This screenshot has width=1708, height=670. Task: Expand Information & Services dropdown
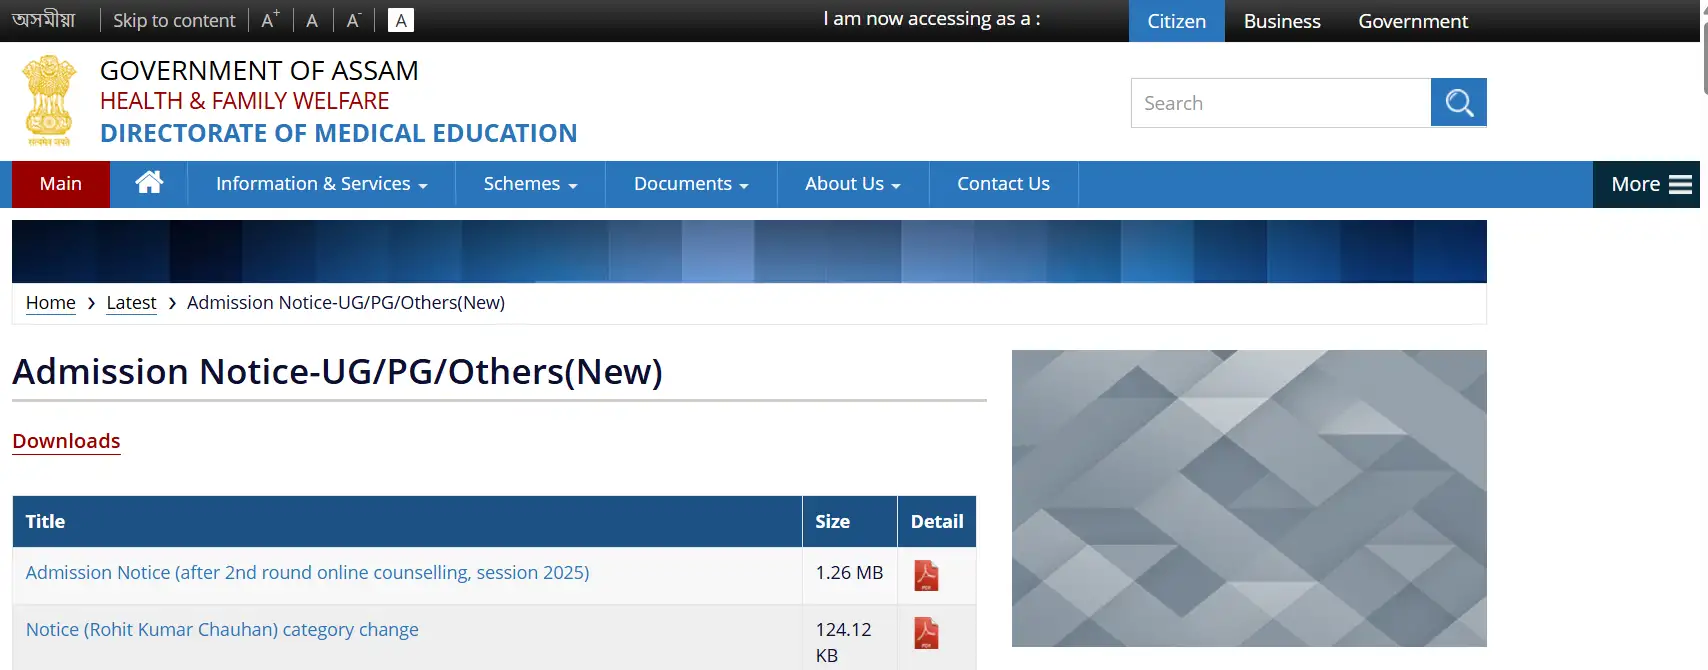click(322, 184)
